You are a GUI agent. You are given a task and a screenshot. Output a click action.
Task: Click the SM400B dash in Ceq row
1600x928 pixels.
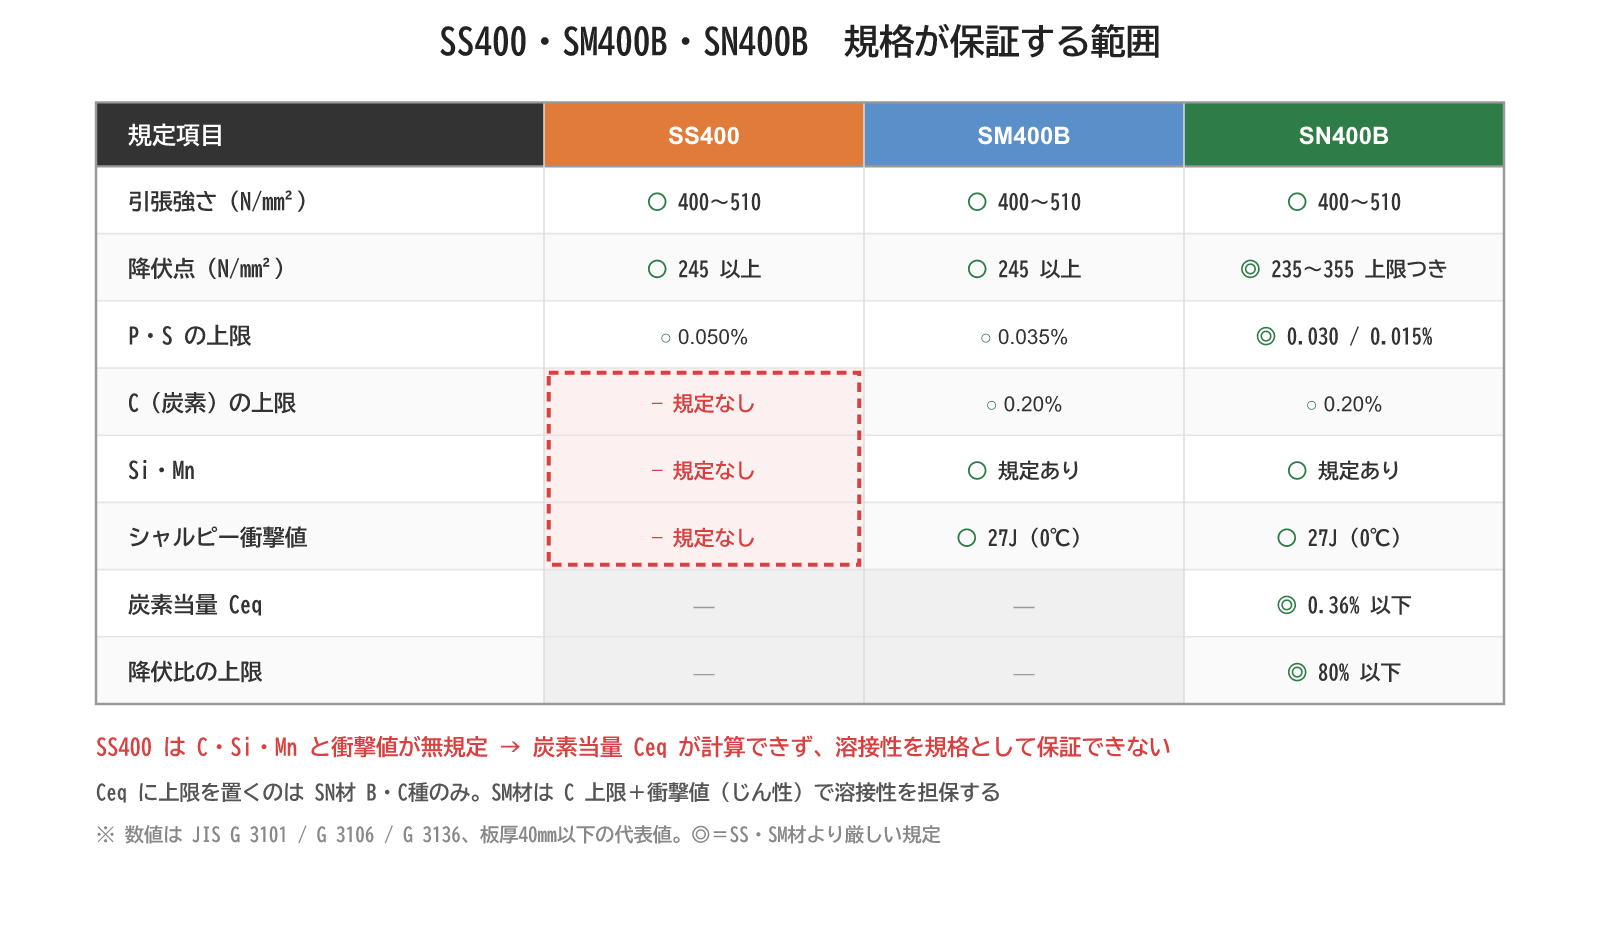1024,607
